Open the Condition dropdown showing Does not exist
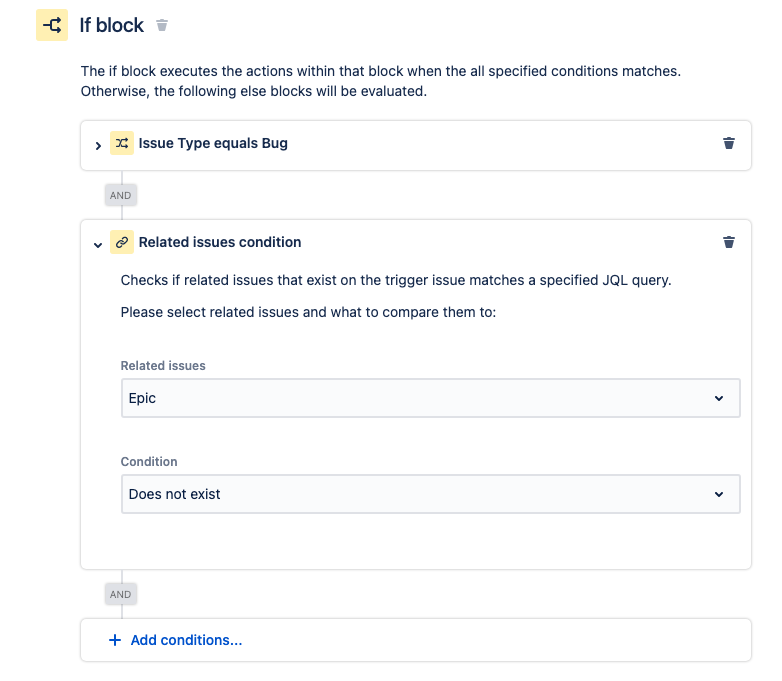The width and height of the screenshot is (782, 681). point(430,494)
